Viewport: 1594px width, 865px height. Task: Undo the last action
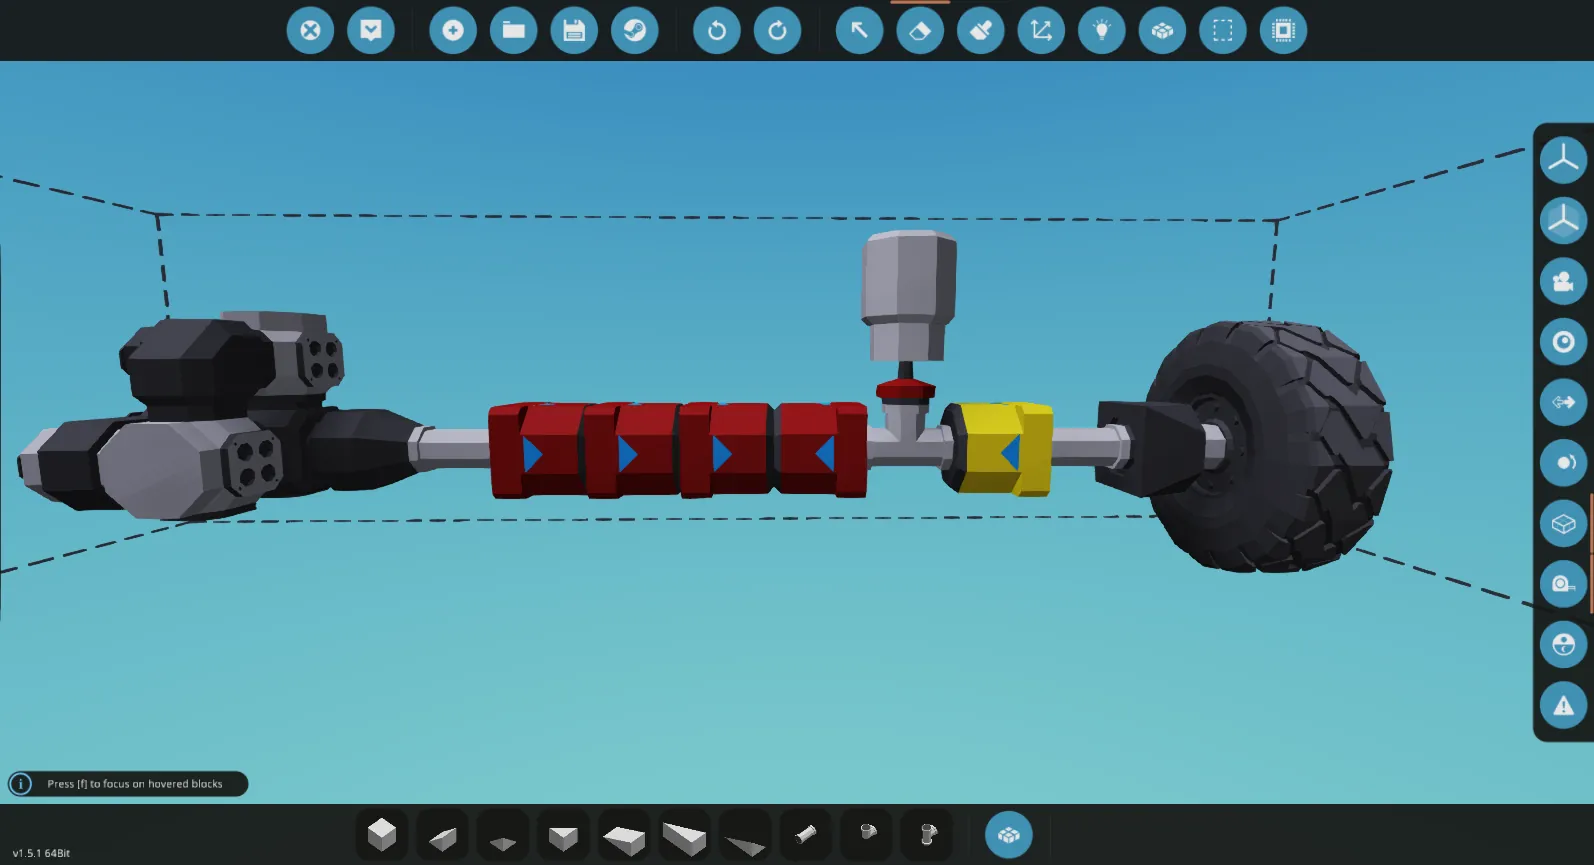717,30
